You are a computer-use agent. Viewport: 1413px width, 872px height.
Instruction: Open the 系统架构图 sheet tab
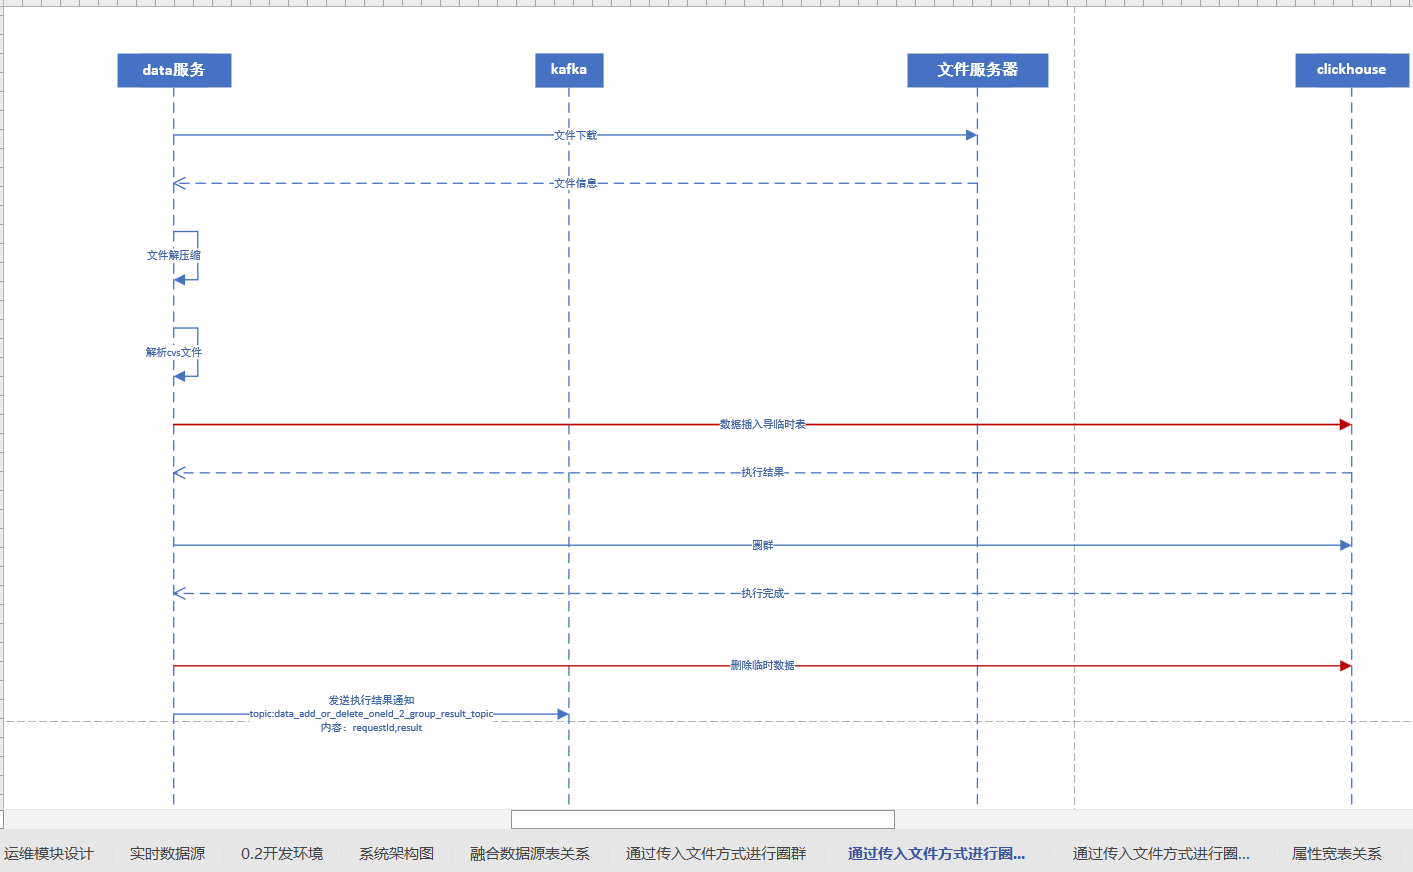point(397,853)
